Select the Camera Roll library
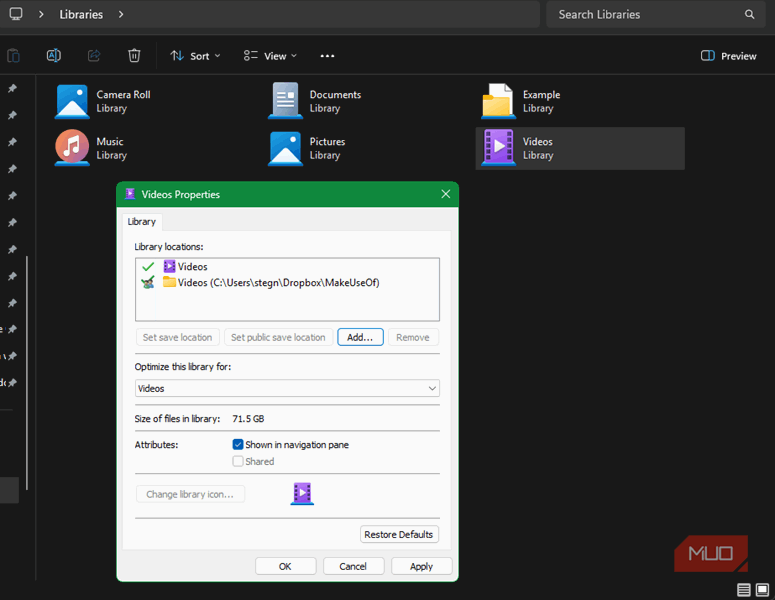This screenshot has height=600, width=775. click(103, 101)
